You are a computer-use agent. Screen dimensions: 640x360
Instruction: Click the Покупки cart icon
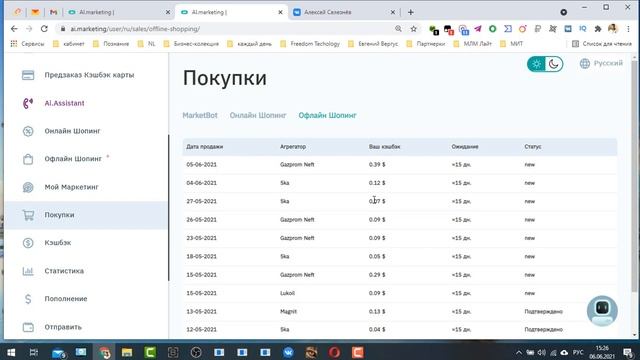pyautogui.click(x=28, y=215)
